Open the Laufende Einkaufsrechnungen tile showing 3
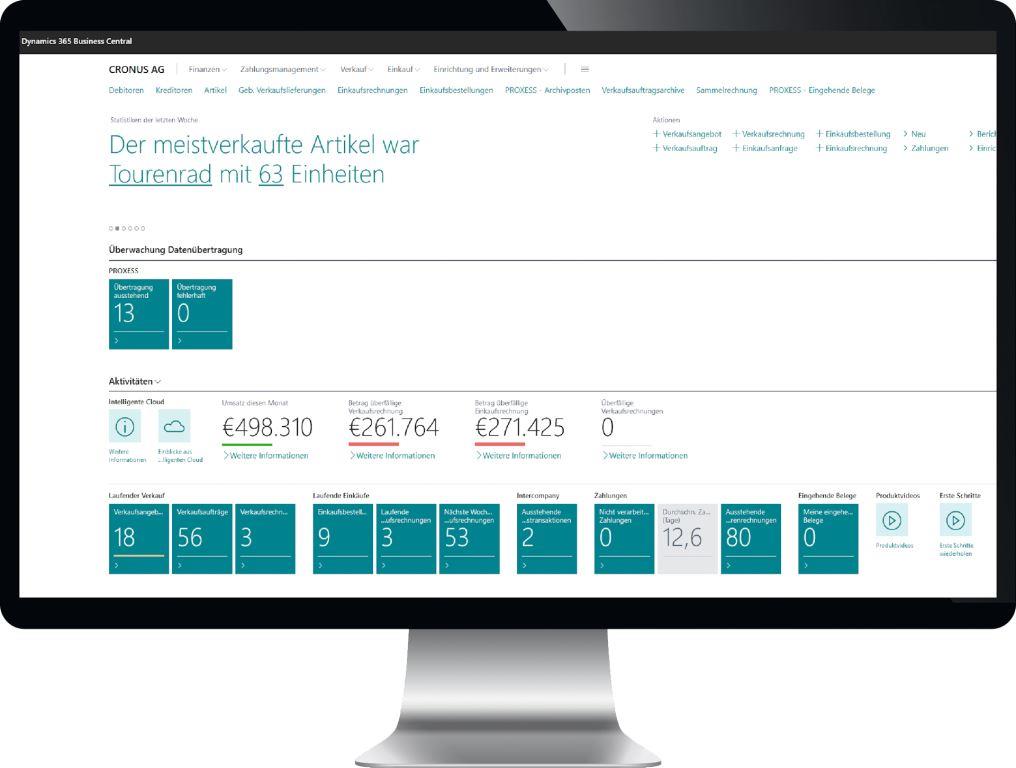The width and height of the screenshot is (1016, 768). pyautogui.click(x=406, y=539)
